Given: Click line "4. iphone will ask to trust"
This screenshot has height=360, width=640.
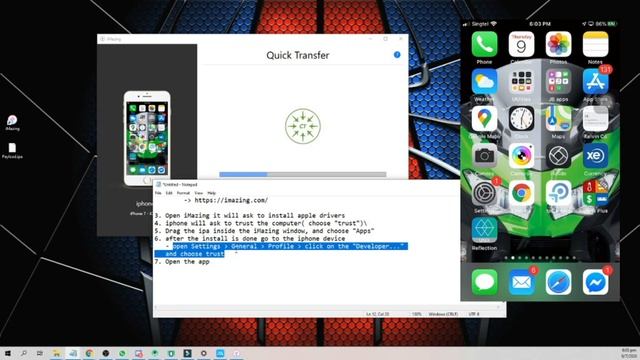Looking at the screenshot, I should click(x=260, y=223).
